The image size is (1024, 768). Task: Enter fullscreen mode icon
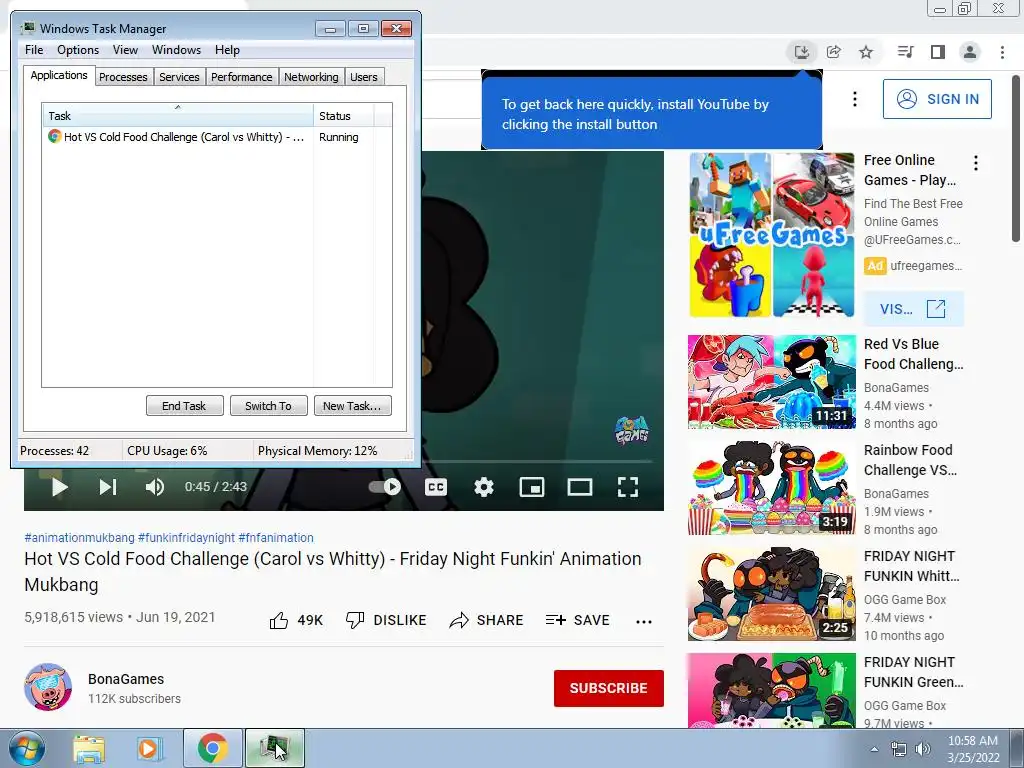pos(628,487)
